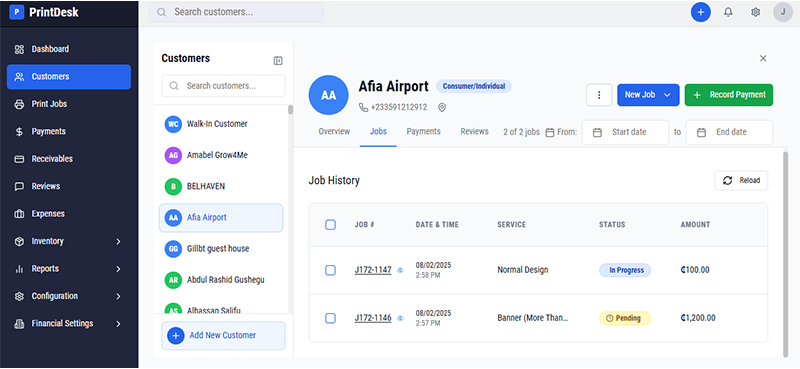This screenshot has width=800, height=369.
Task: Click the notifications bell icon
Action: (728, 12)
